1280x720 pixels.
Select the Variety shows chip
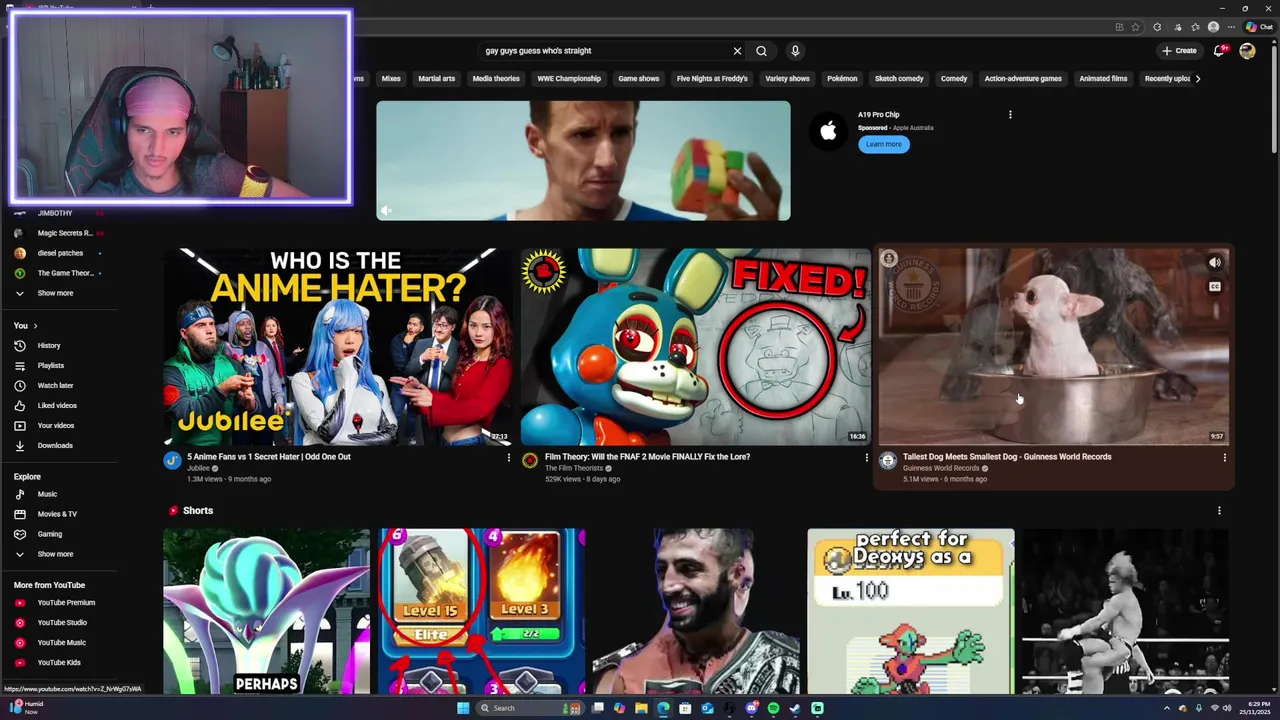[787, 79]
